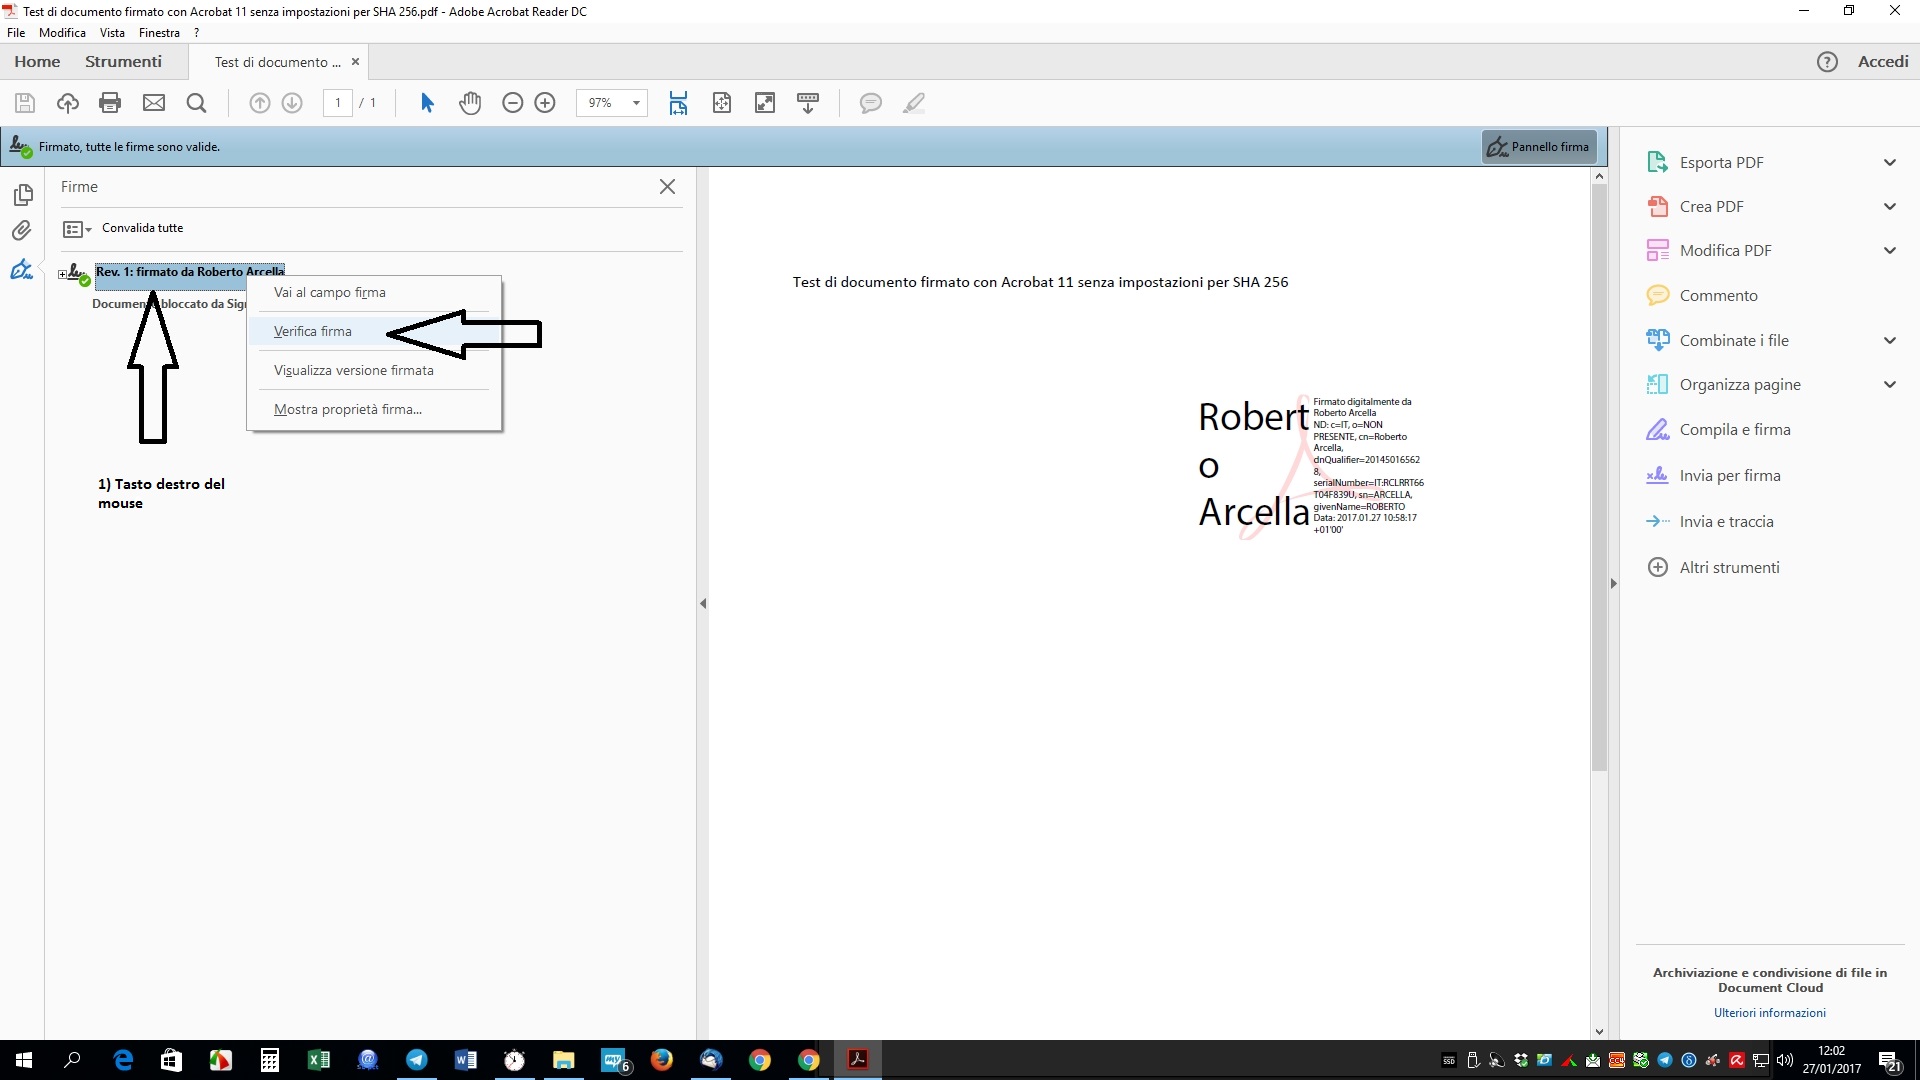The width and height of the screenshot is (1920, 1080).
Task: Expand the Rev. 1 signature tree node
Action: pyautogui.click(x=62, y=274)
